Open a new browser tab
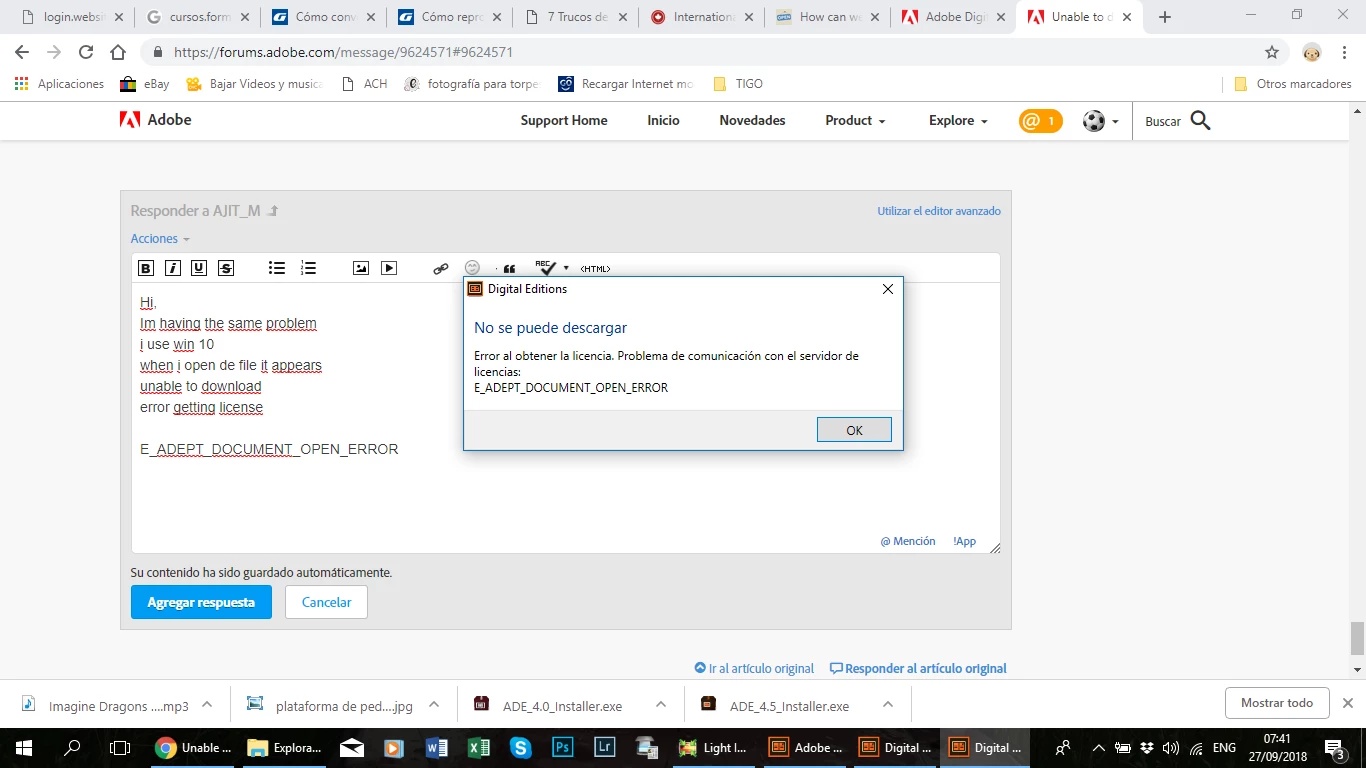1366x768 pixels. pos(1165,17)
